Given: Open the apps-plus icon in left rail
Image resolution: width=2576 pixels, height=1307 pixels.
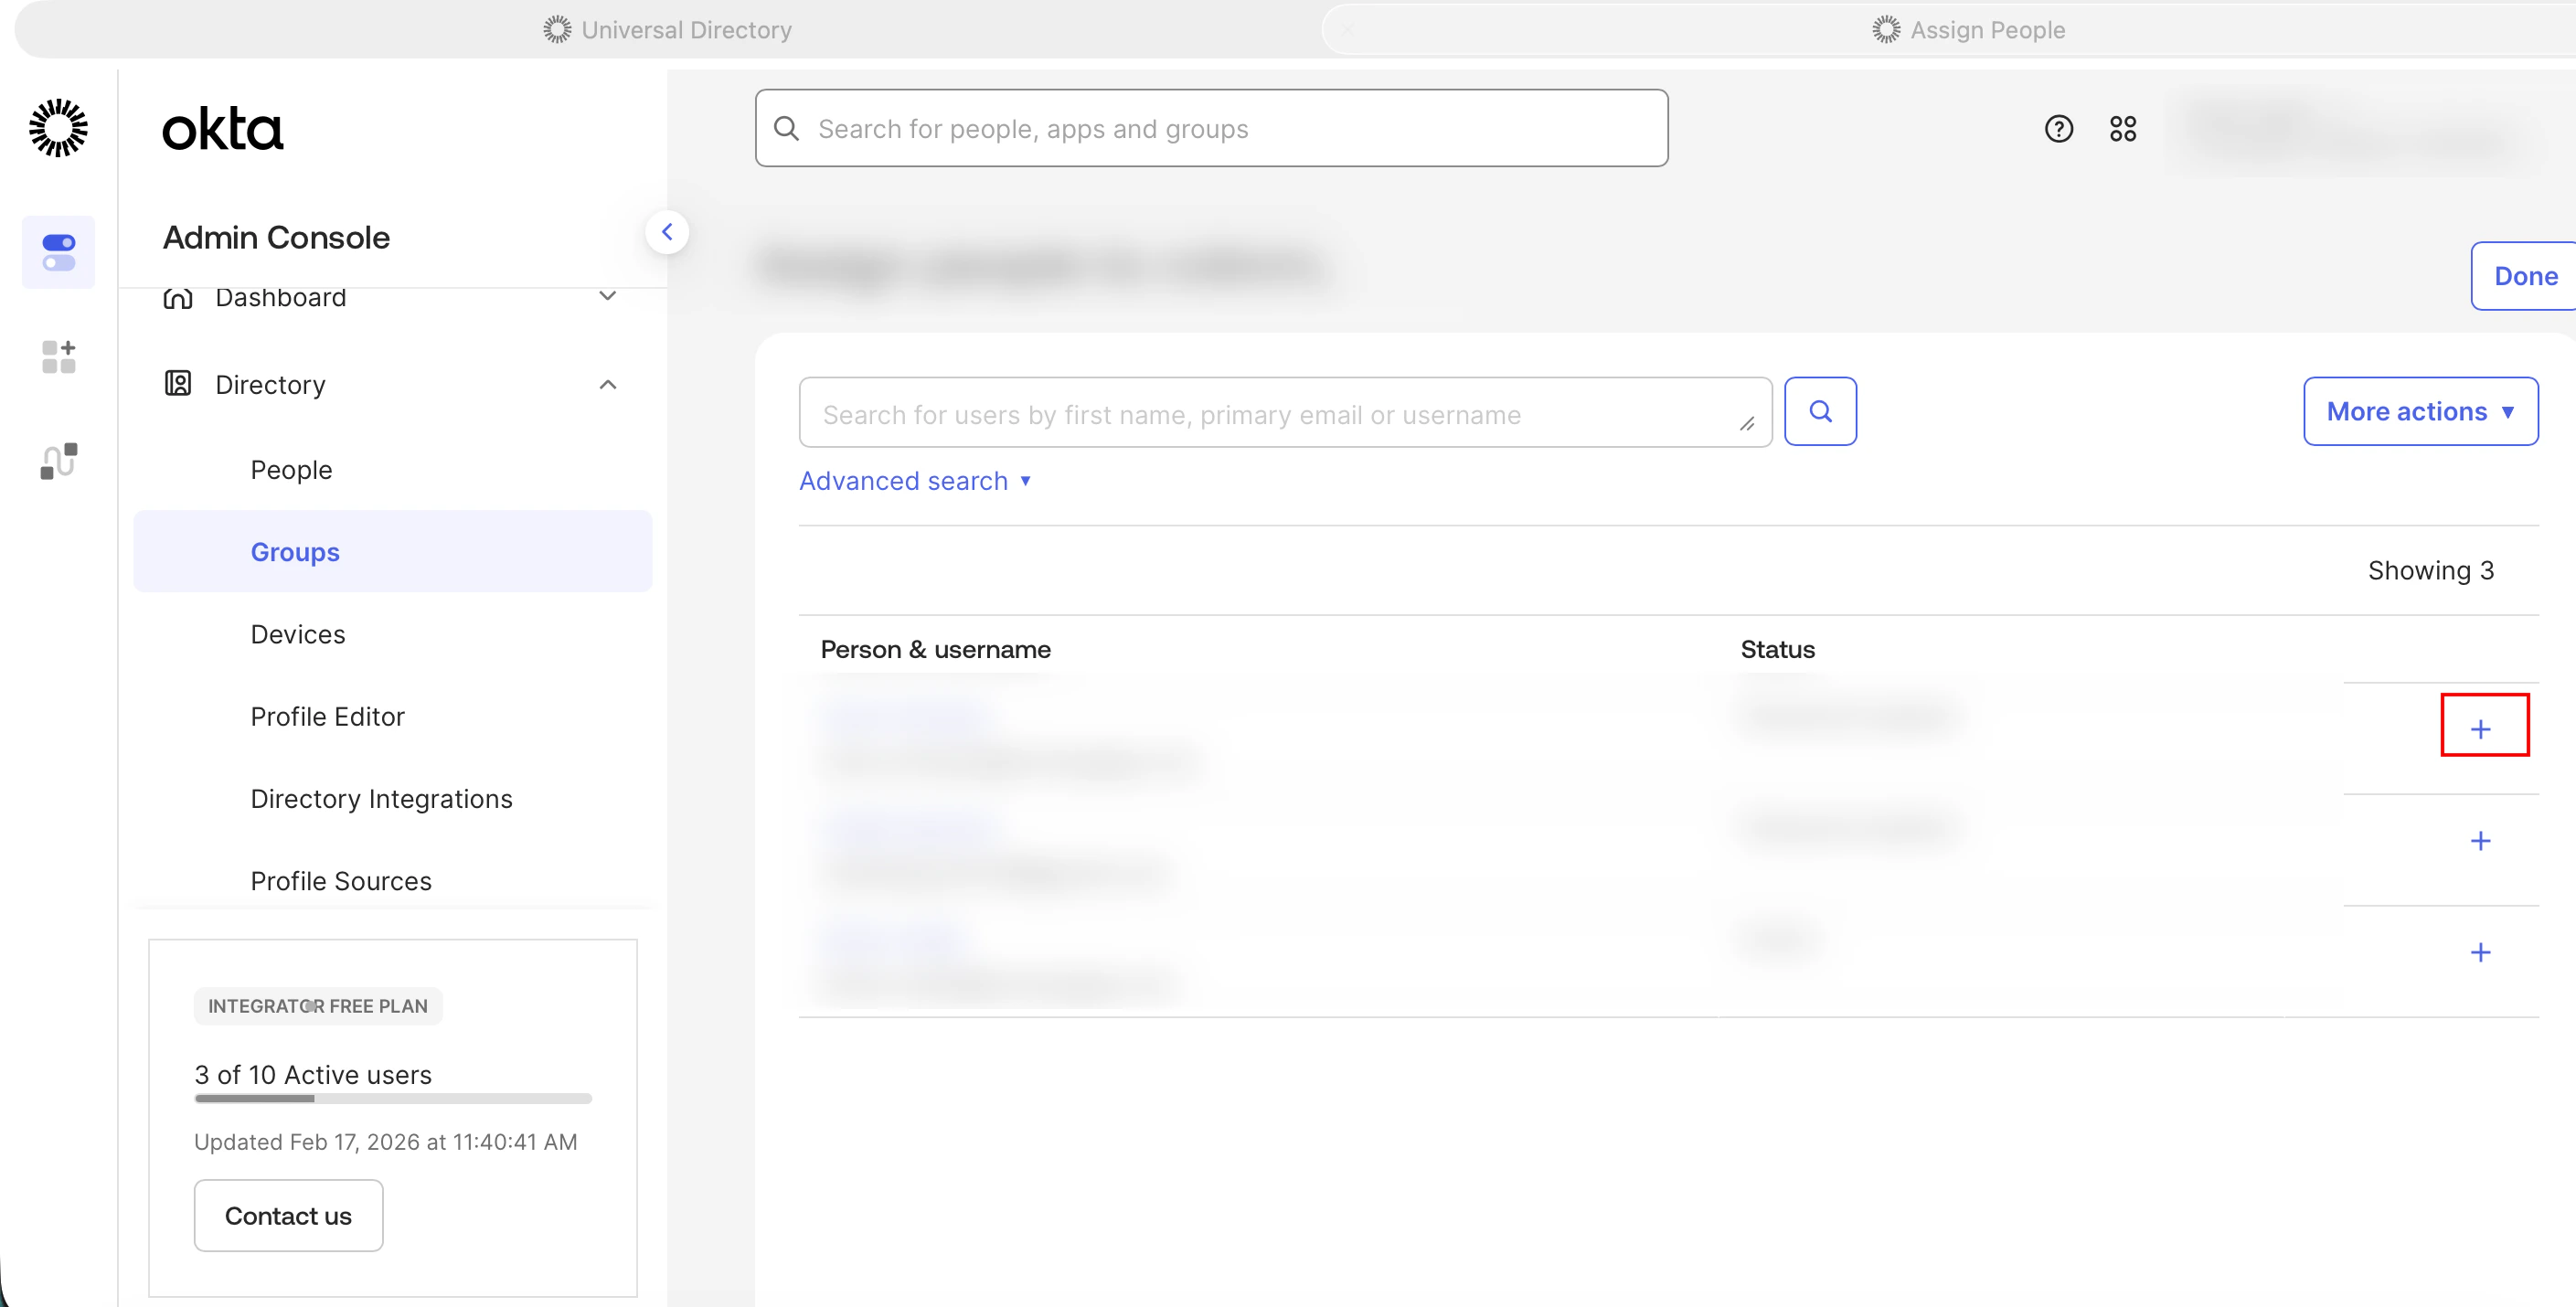Looking at the screenshot, I should [x=58, y=357].
